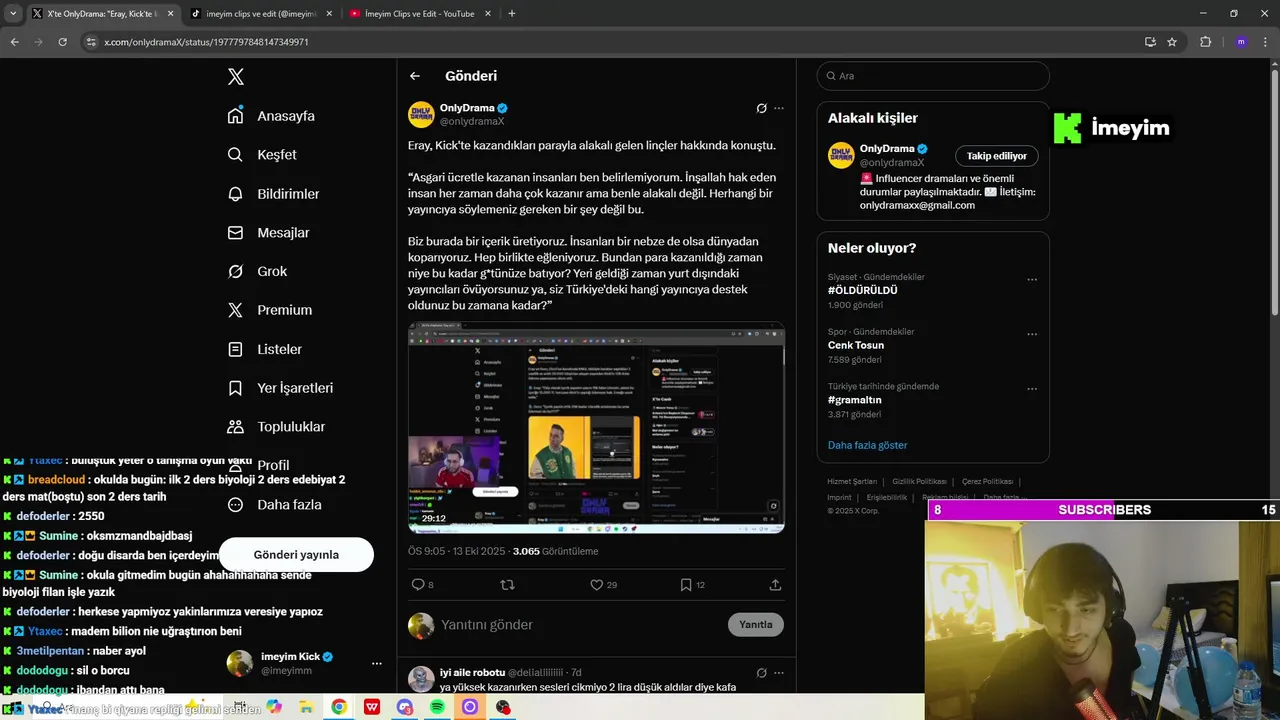Open Grok icon on iyi aile robotu reply
This screenshot has width=1280, height=720.
761,673
